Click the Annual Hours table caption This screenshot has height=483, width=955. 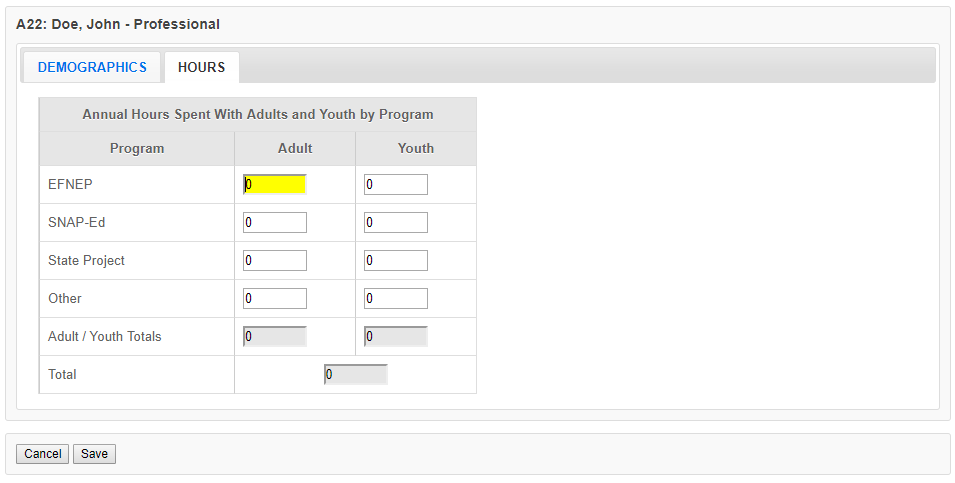(258, 114)
